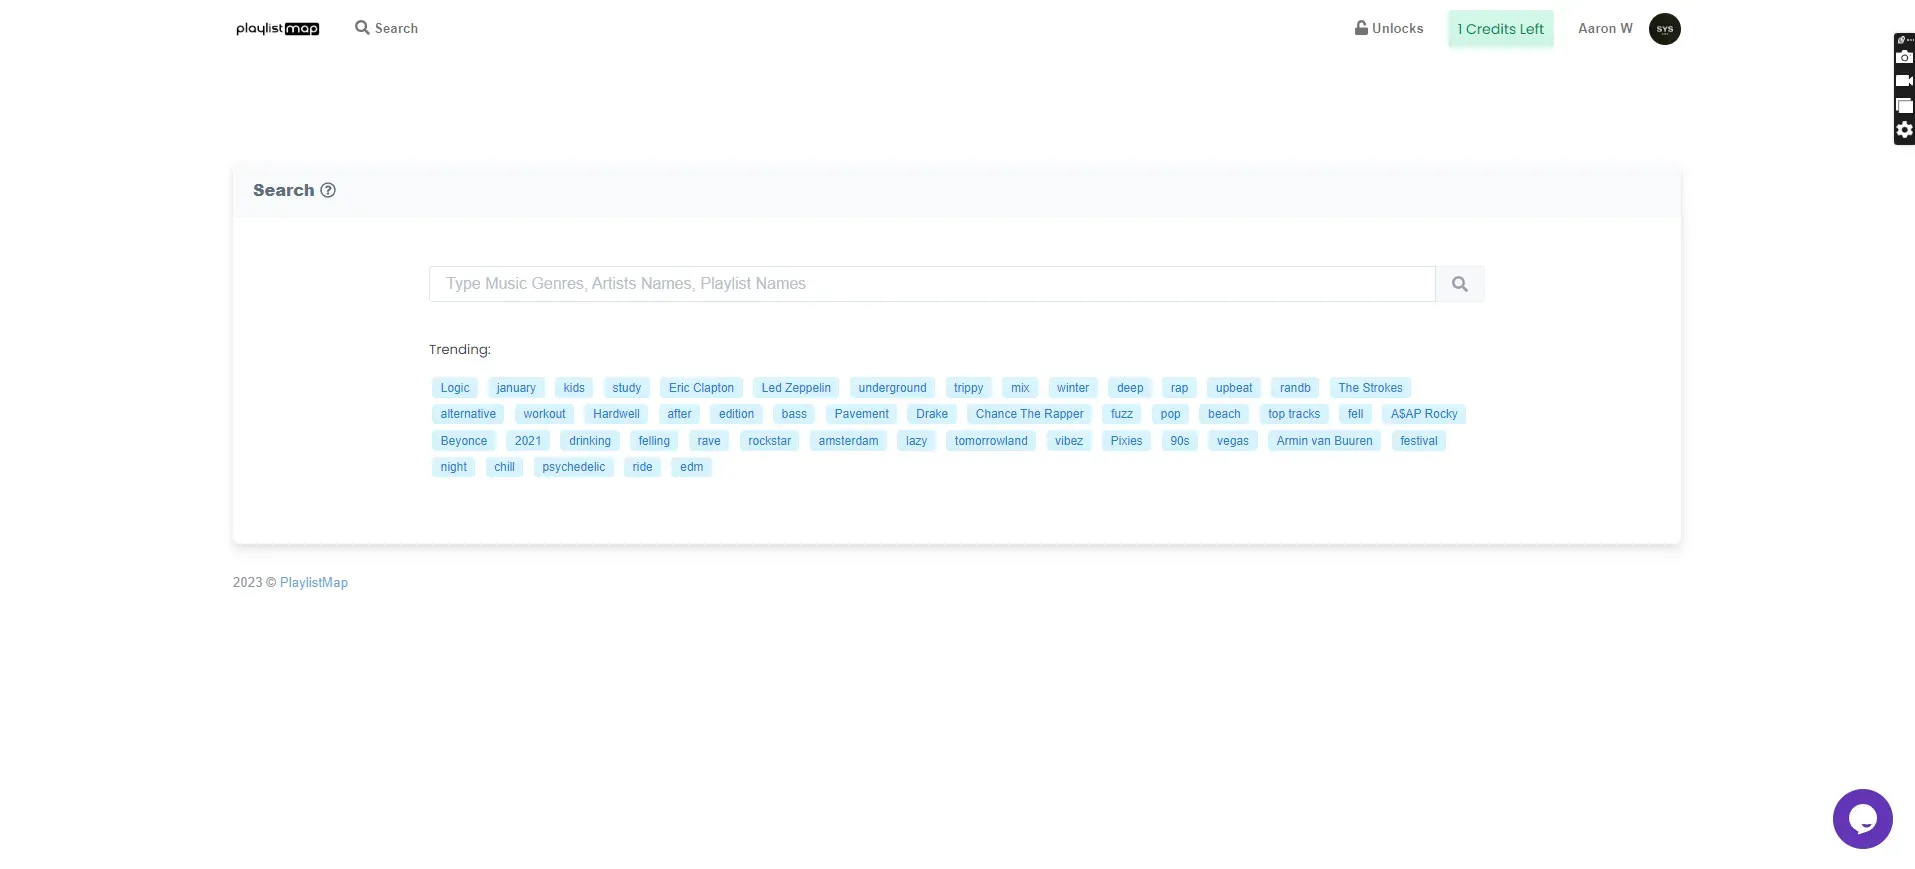The width and height of the screenshot is (1915, 869).
Task: Click the edm trending tag
Action: [x=692, y=467]
